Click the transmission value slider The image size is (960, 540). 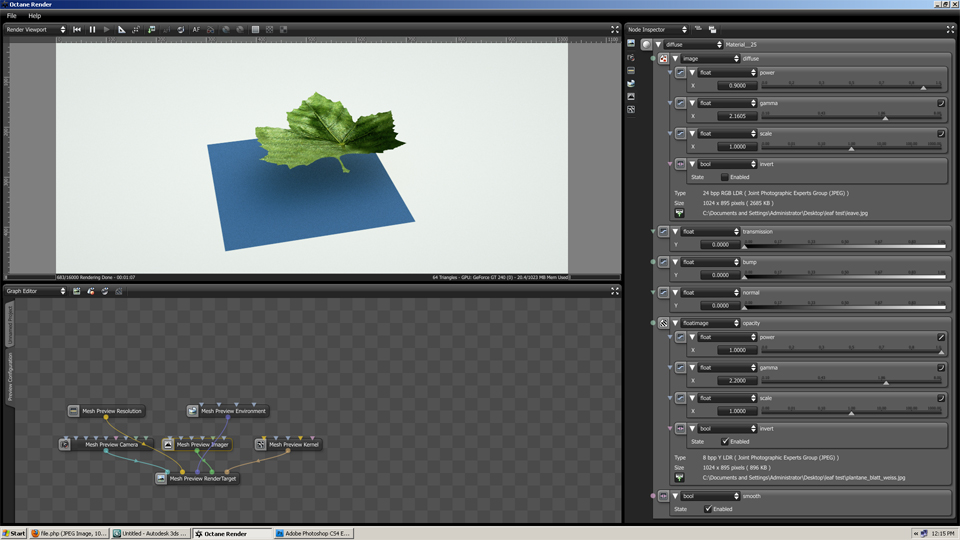(x=845, y=244)
